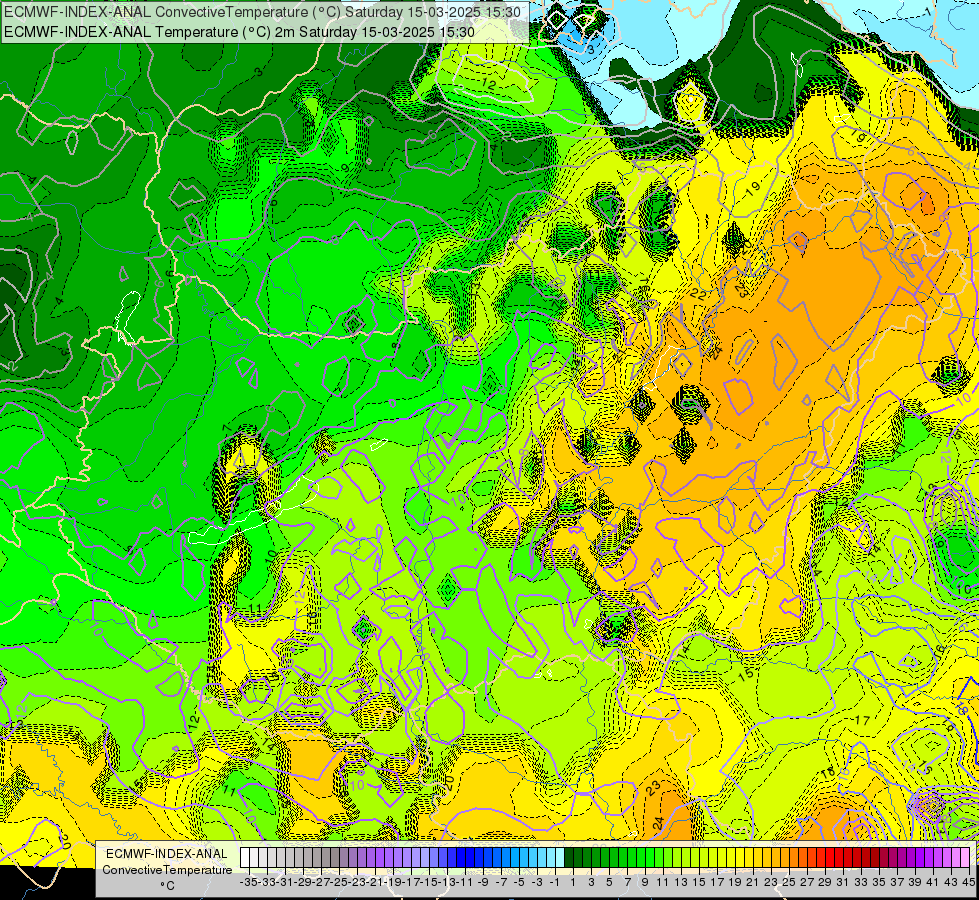
Task: Pick the purple swatch above legend label 39
Action: pyautogui.click(x=910, y=858)
